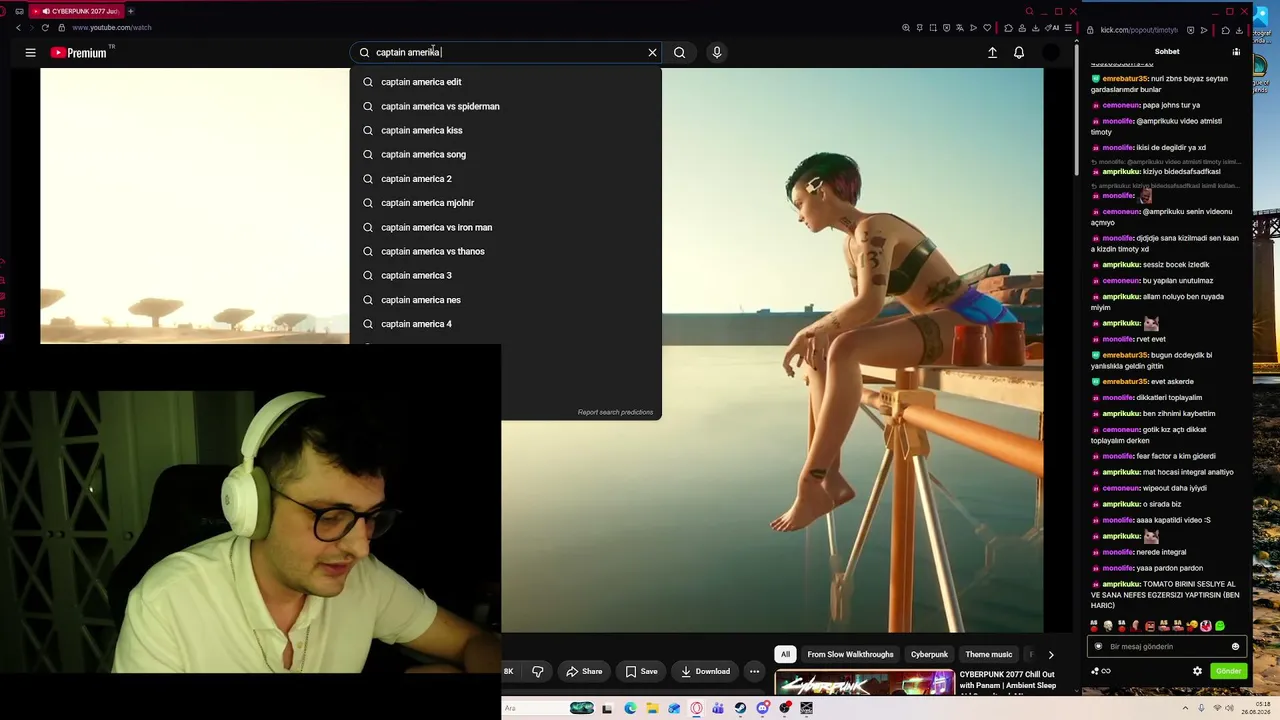Select the "All" filter chip
The height and width of the screenshot is (720, 1280).
(x=785, y=654)
